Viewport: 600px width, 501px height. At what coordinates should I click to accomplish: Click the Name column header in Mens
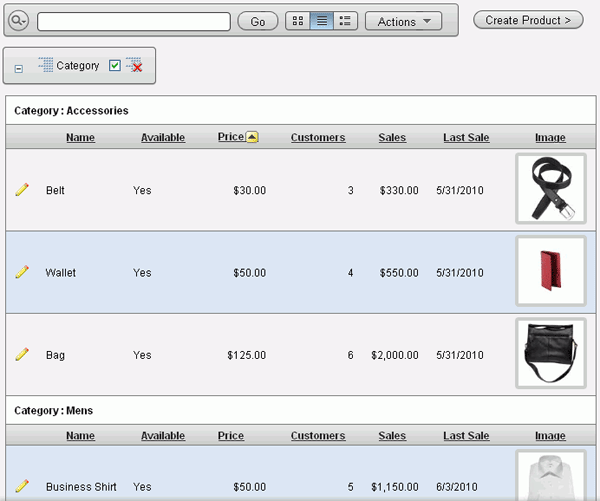80,436
